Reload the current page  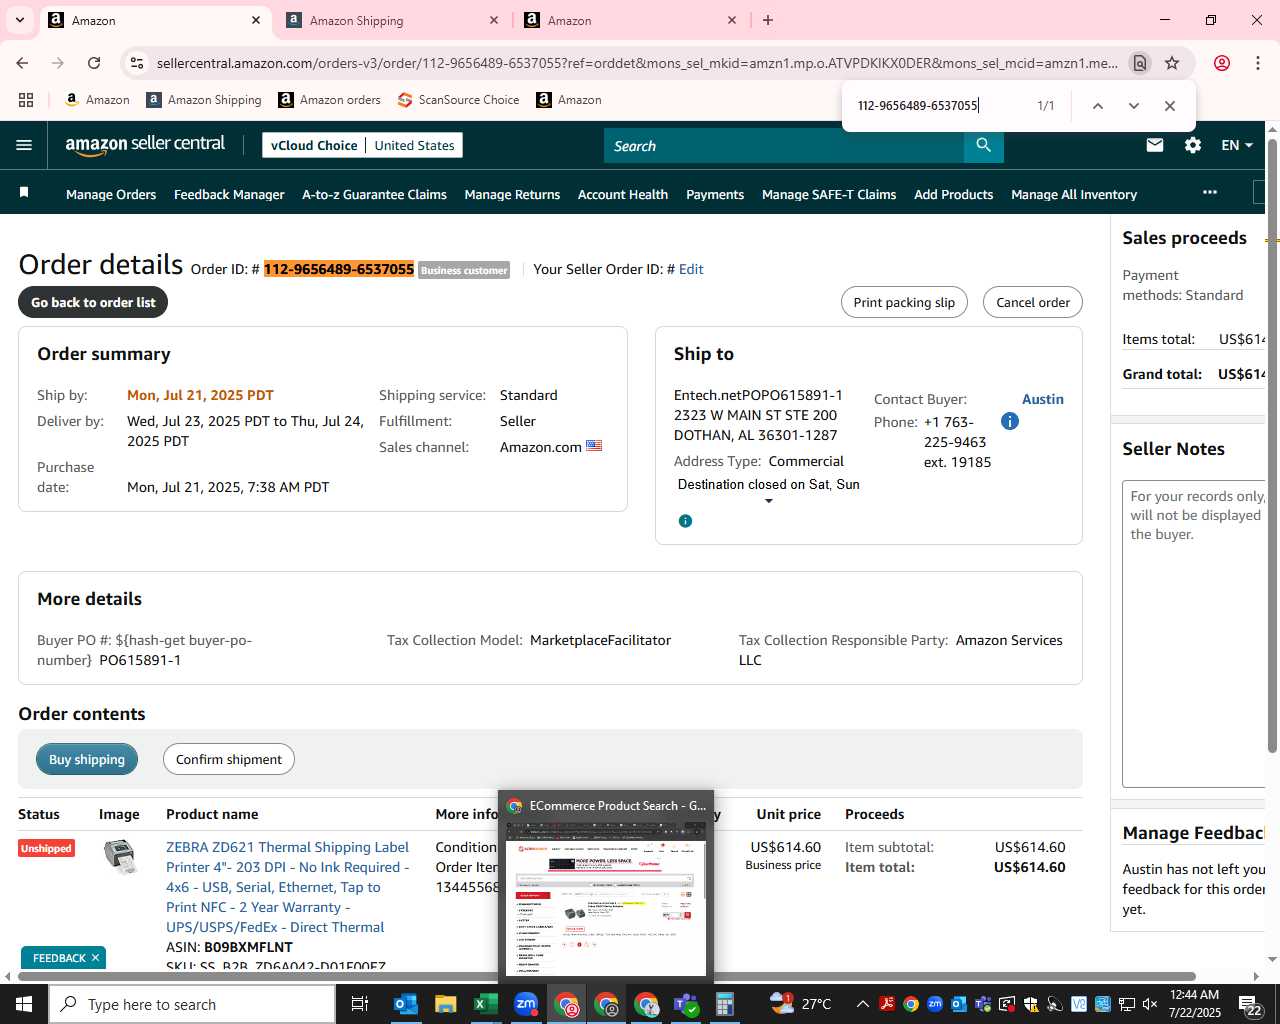(94, 63)
